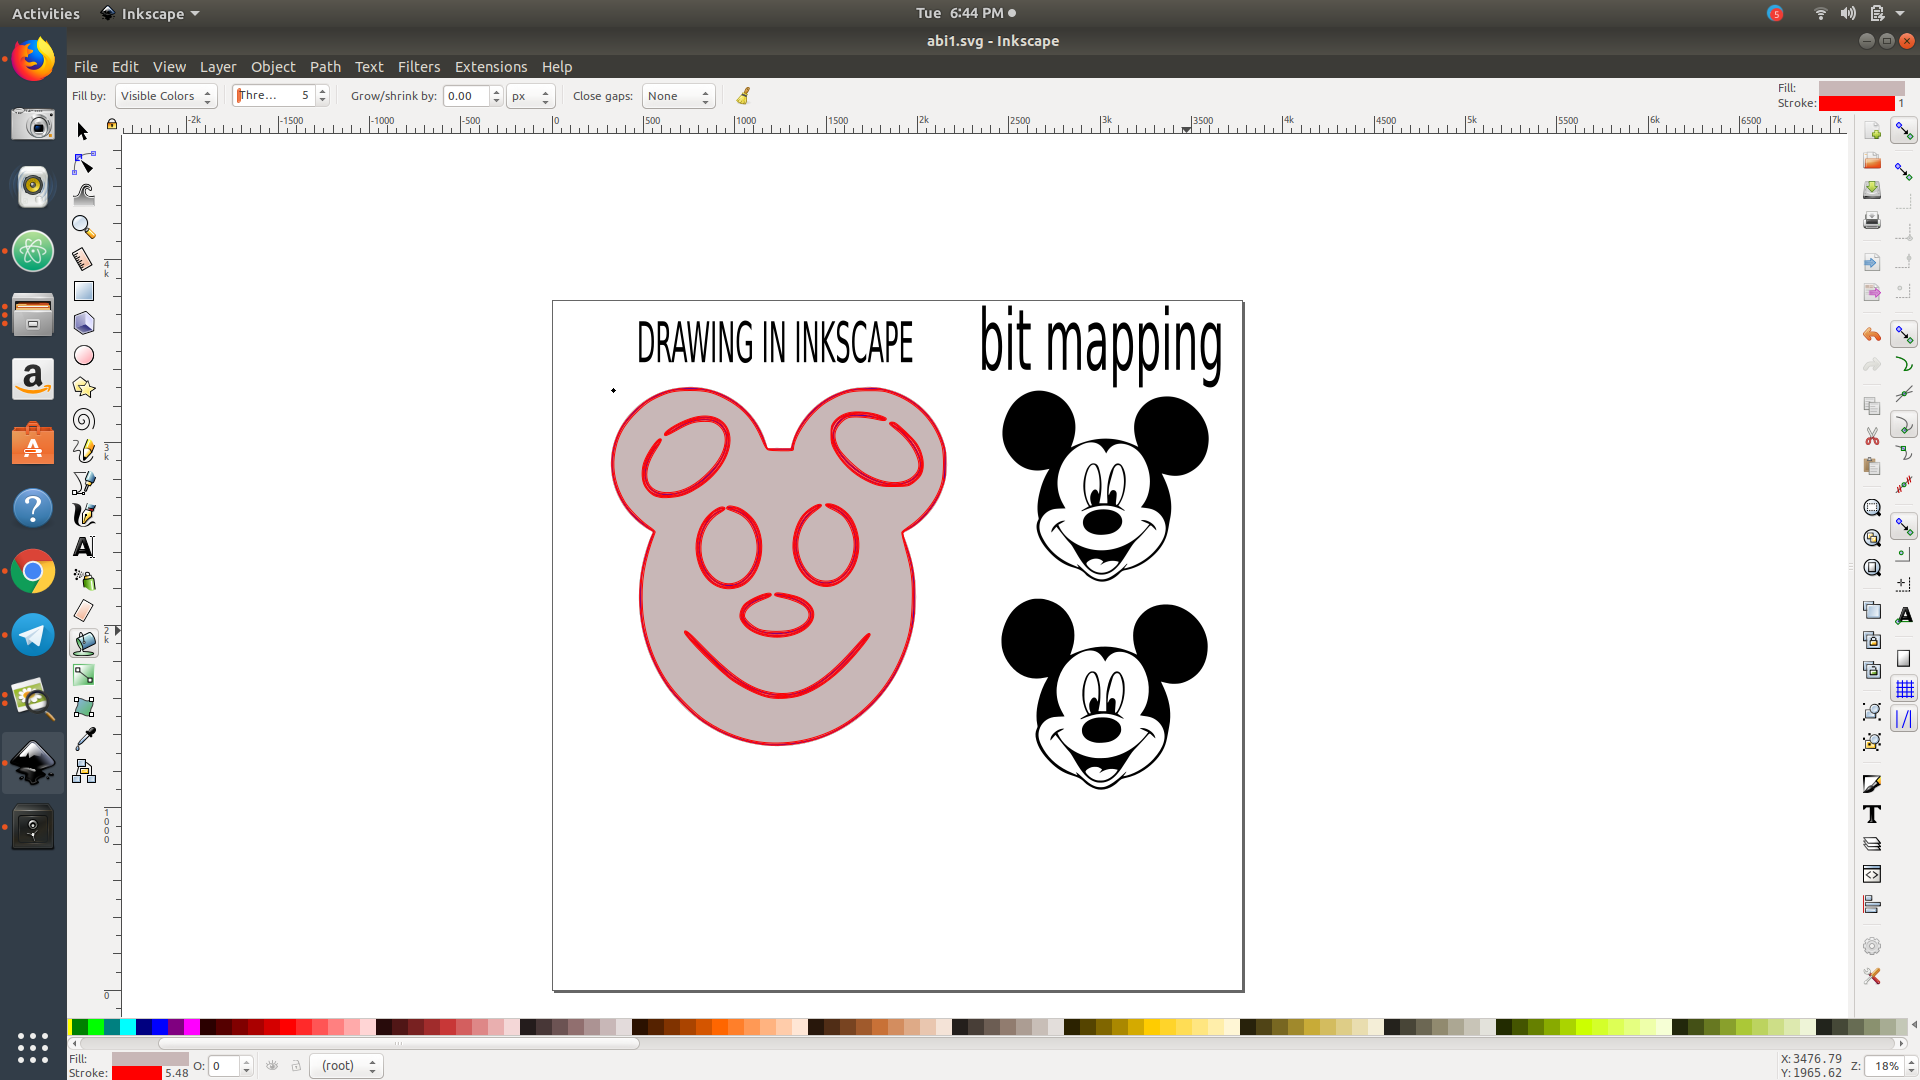The image size is (1920, 1080).
Task: Select the Star polygon tool
Action: [x=83, y=387]
